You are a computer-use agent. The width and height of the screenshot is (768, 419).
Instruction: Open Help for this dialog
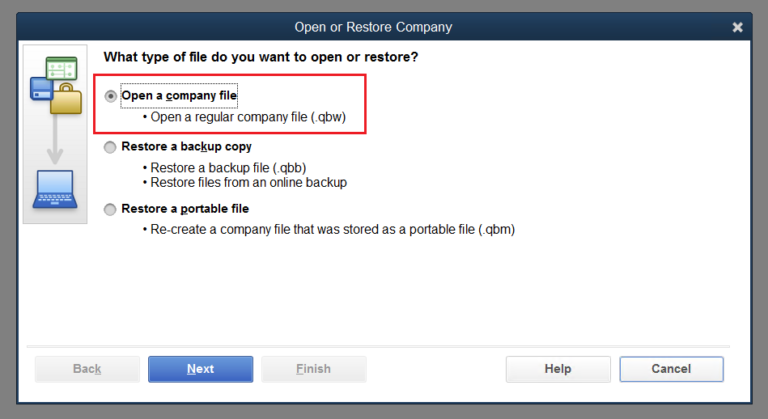[558, 369]
